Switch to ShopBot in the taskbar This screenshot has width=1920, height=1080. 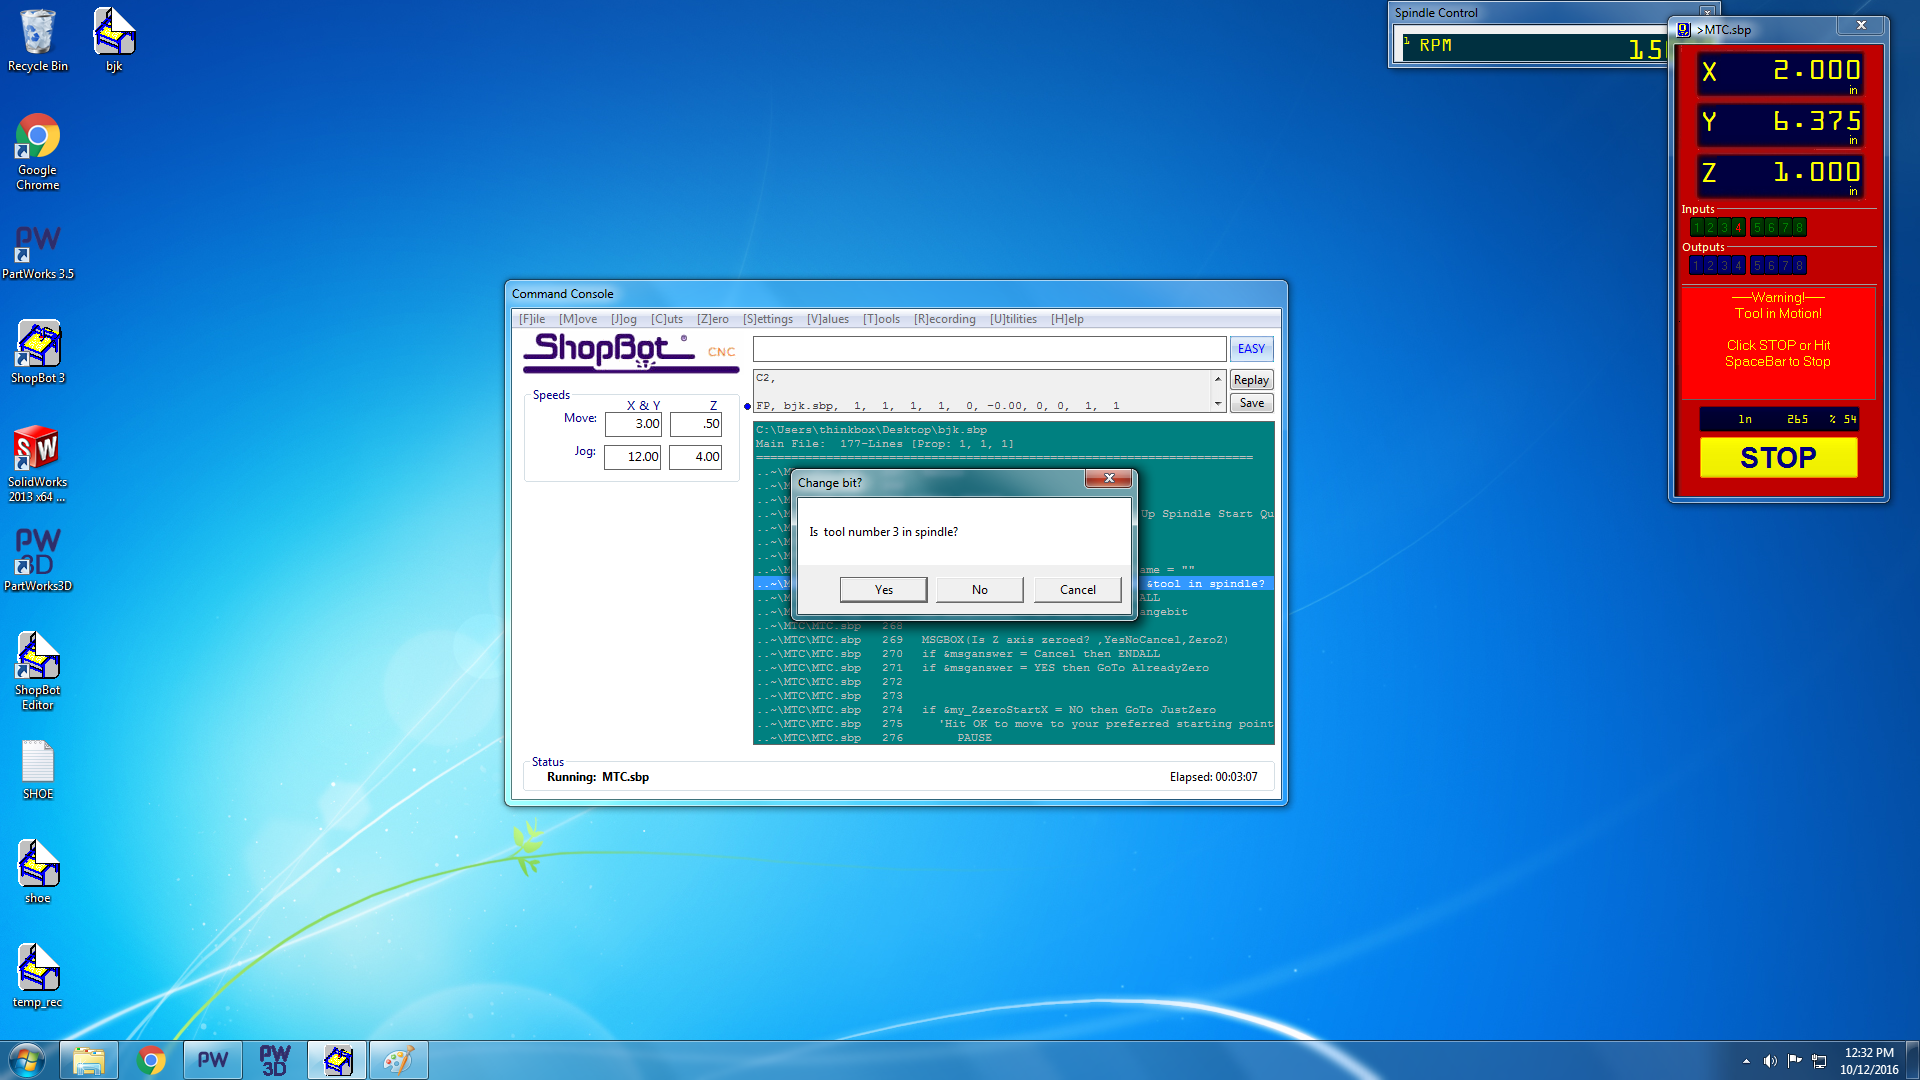click(x=337, y=1060)
